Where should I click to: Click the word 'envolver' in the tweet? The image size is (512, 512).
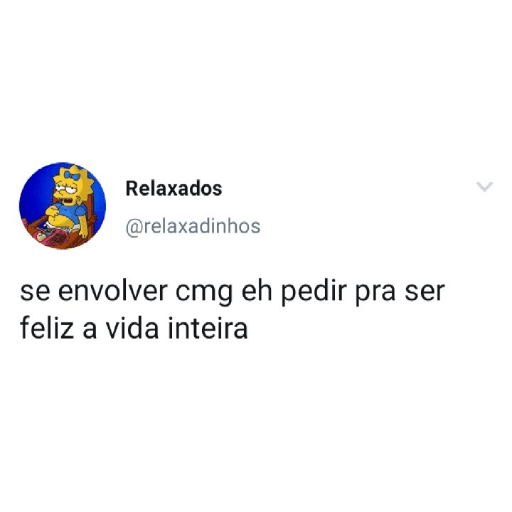(x=113, y=291)
